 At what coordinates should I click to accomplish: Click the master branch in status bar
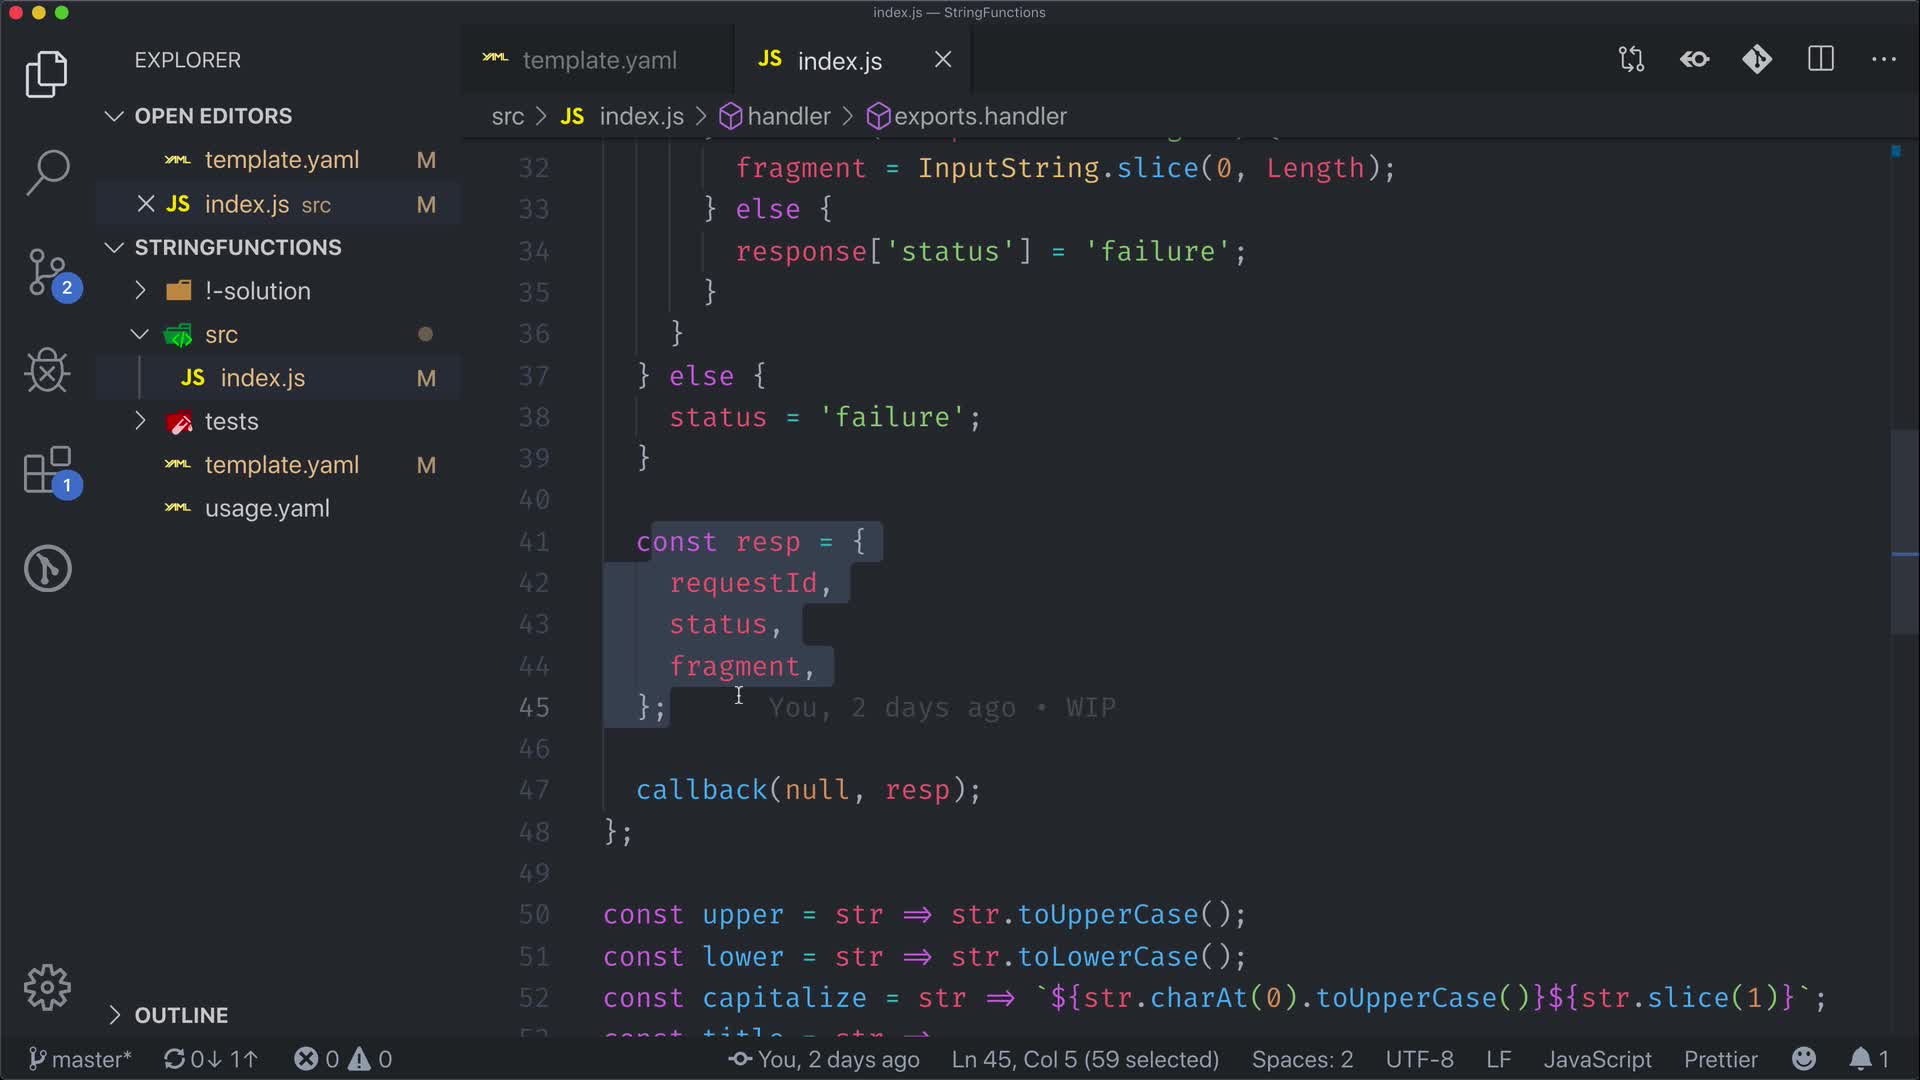click(80, 1059)
